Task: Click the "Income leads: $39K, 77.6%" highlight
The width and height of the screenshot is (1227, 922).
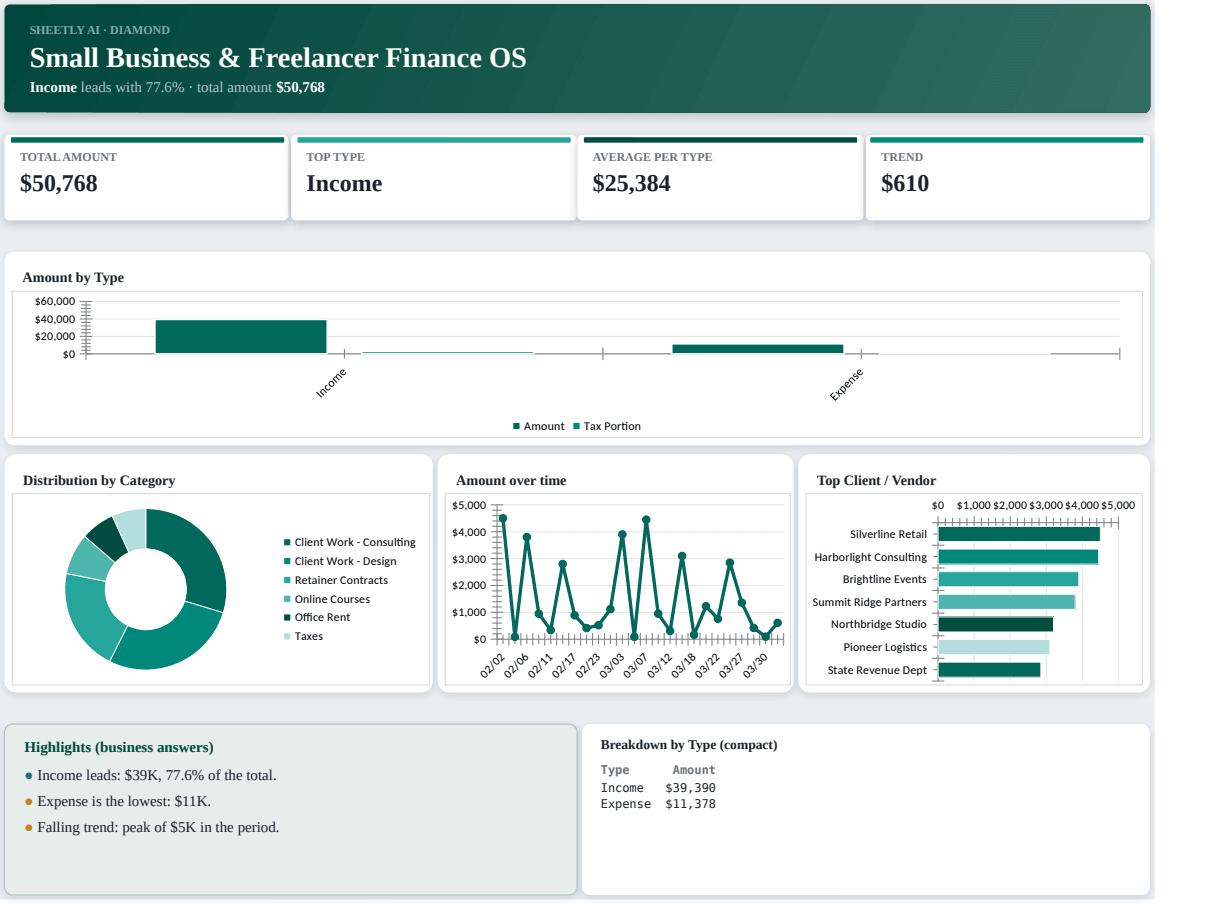Action: pyautogui.click(x=156, y=775)
